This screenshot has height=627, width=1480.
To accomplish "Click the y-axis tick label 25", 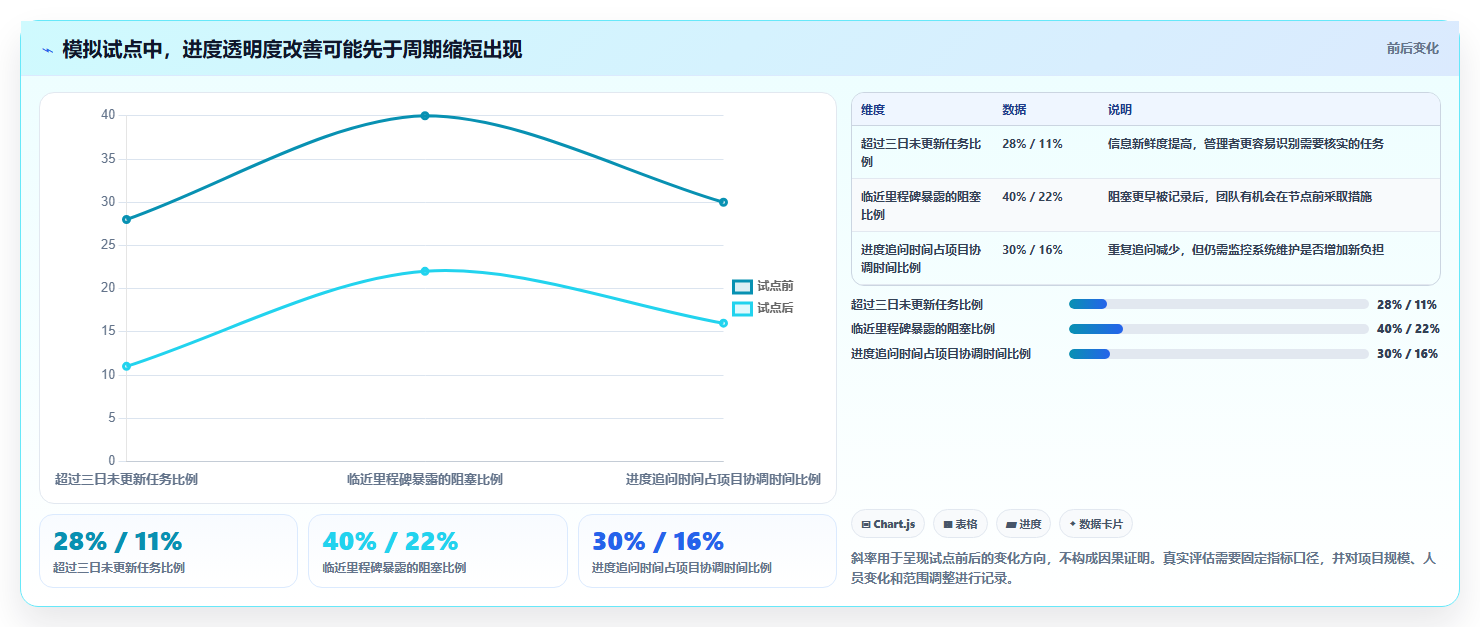I will [x=108, y=245].
